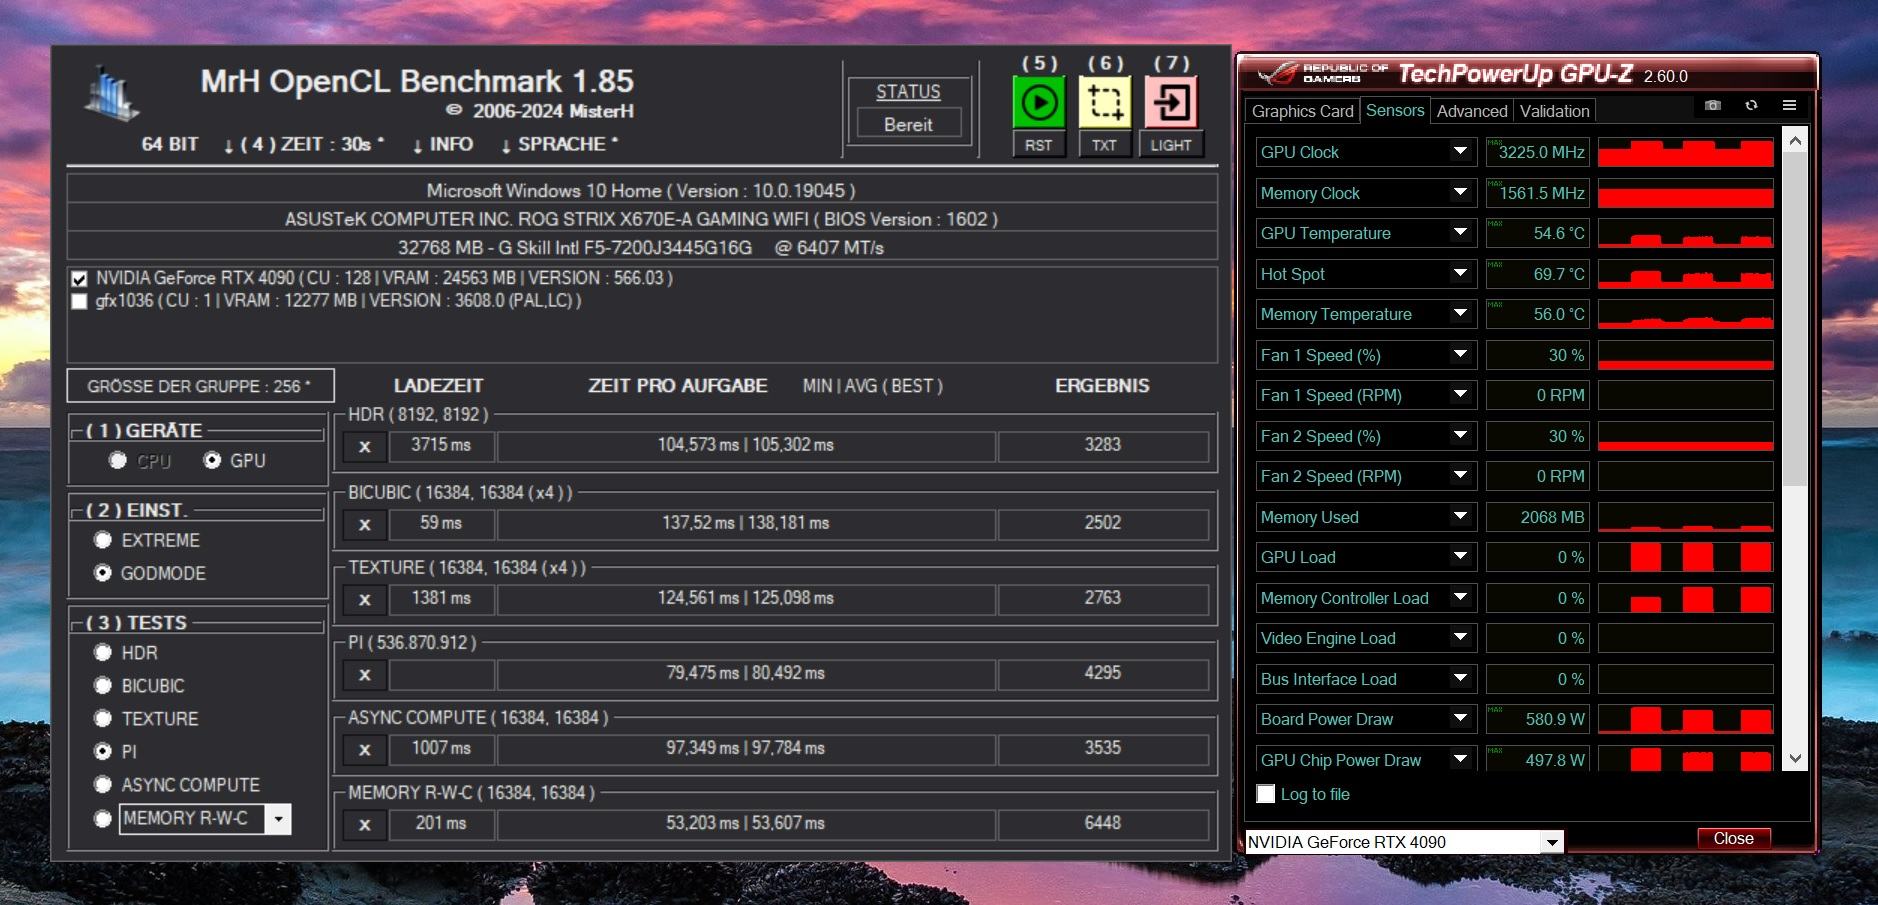Click PI result value 4295
Image resolution: width=1878 pixels, height=905 pixels.
(x=1103, y=674)
